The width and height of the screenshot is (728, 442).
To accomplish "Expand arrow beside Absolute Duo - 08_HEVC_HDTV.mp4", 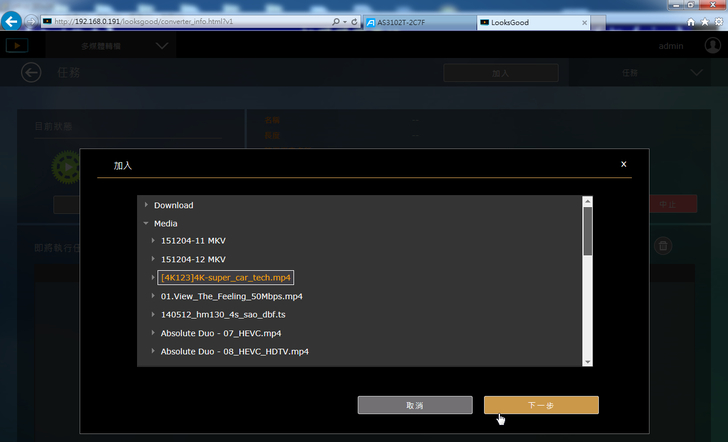I will pyautogui.click(x=153, y=351).
